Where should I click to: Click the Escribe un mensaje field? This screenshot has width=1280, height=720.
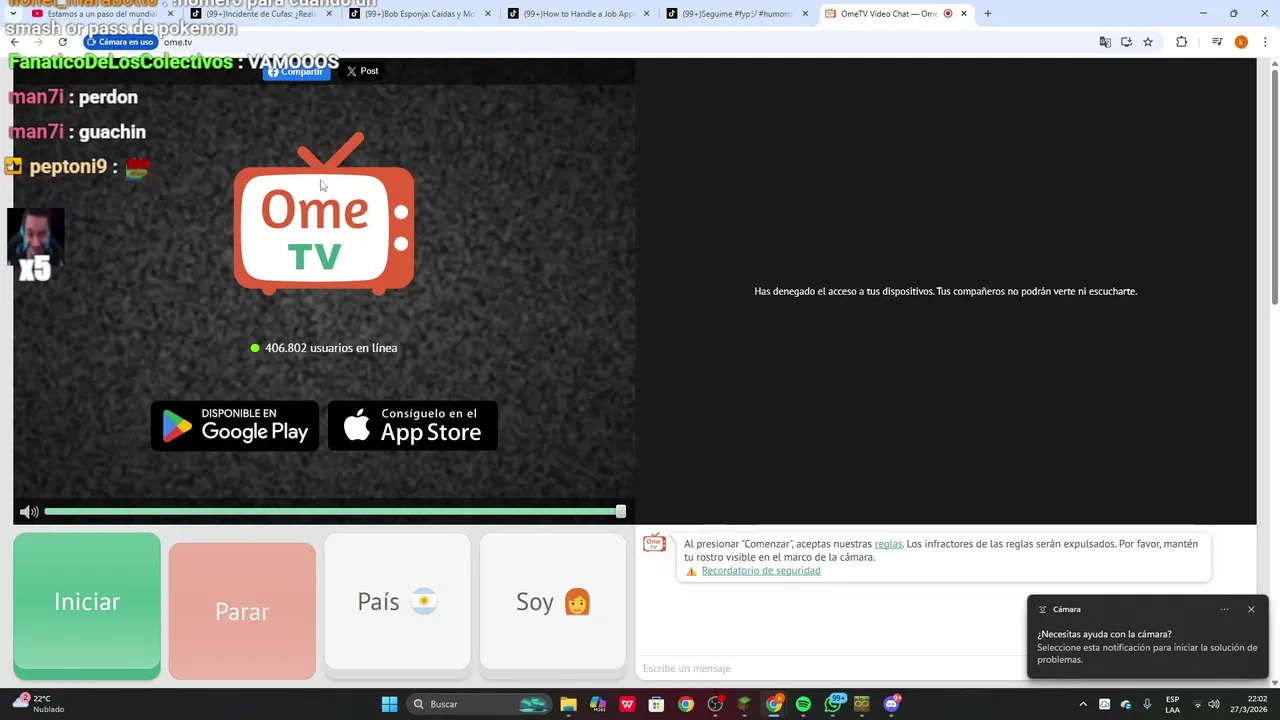[830, 668]
